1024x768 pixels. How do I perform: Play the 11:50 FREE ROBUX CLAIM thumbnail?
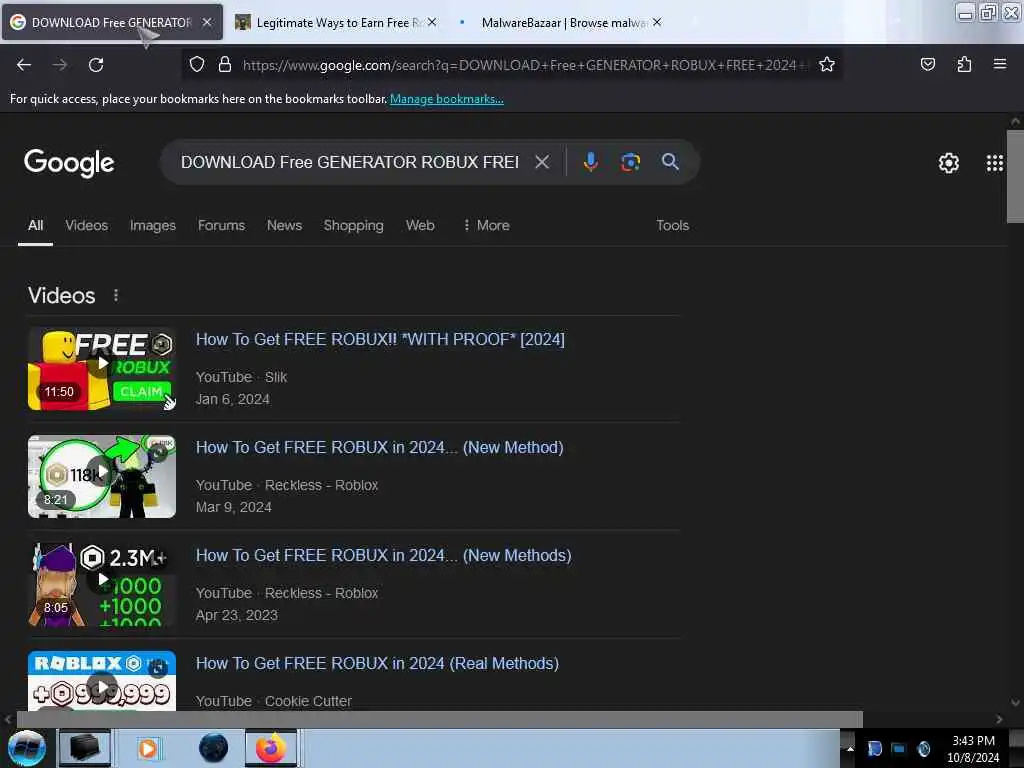[x=102, y=369]
